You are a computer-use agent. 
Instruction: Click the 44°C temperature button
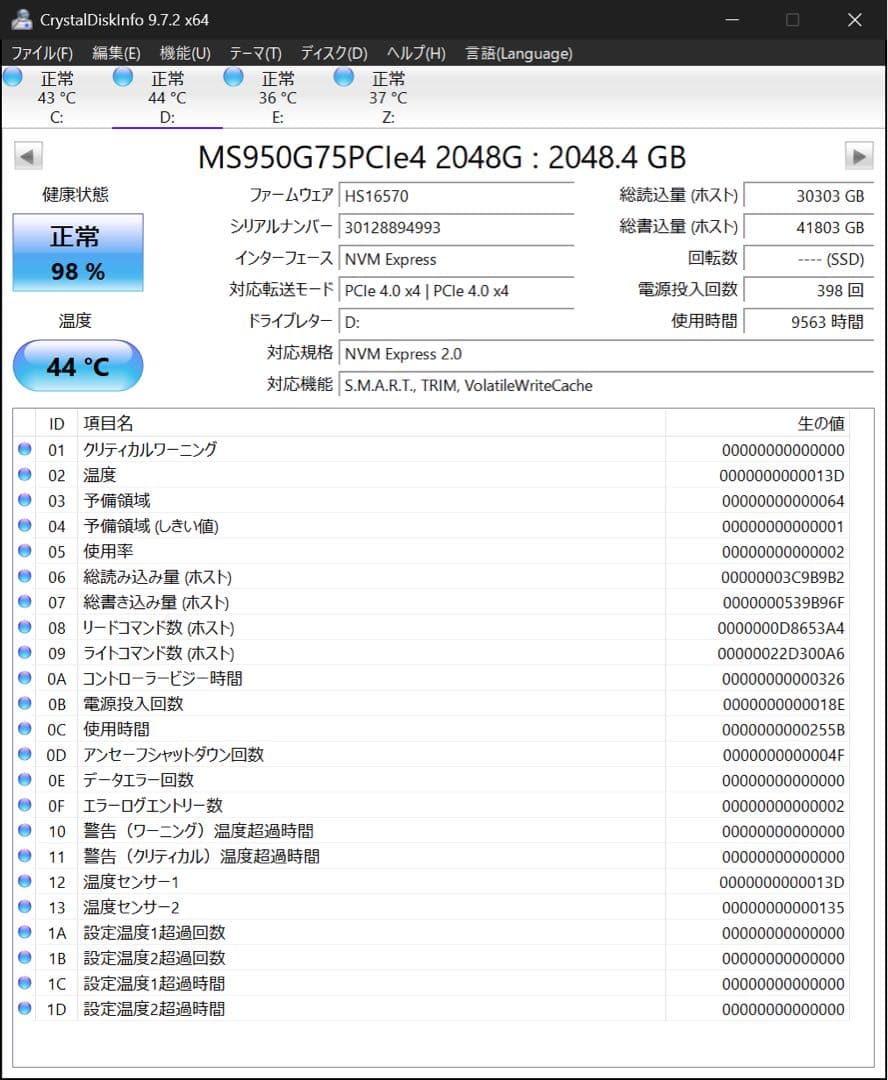coord(77,366)
